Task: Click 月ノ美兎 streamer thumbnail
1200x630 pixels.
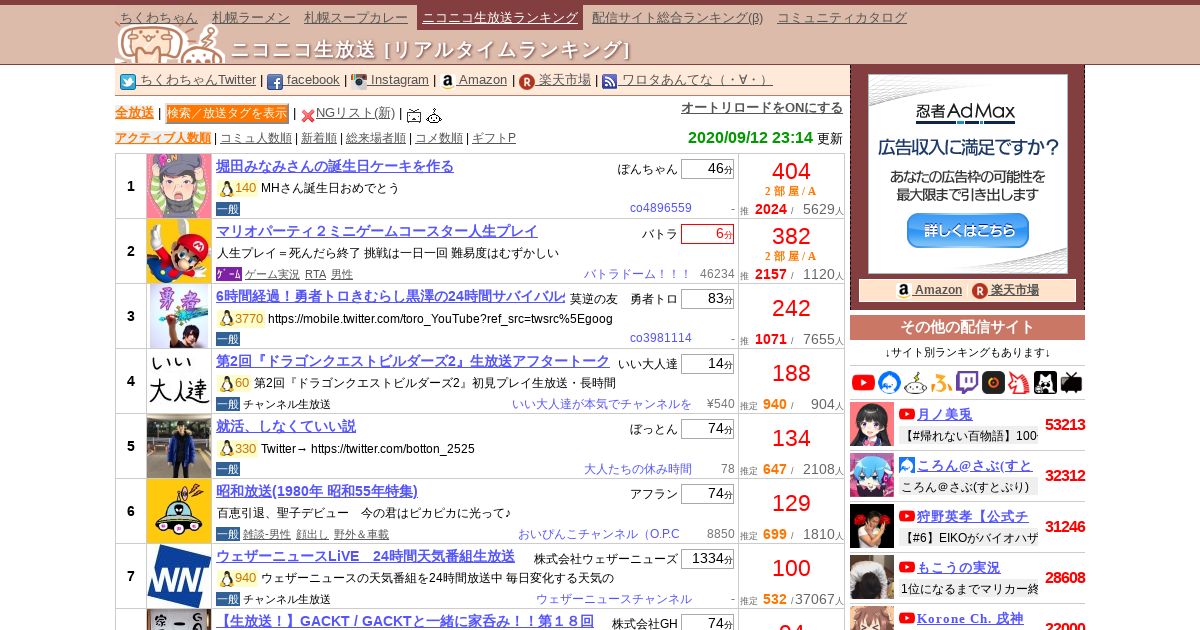Action: tap(872, 424)
